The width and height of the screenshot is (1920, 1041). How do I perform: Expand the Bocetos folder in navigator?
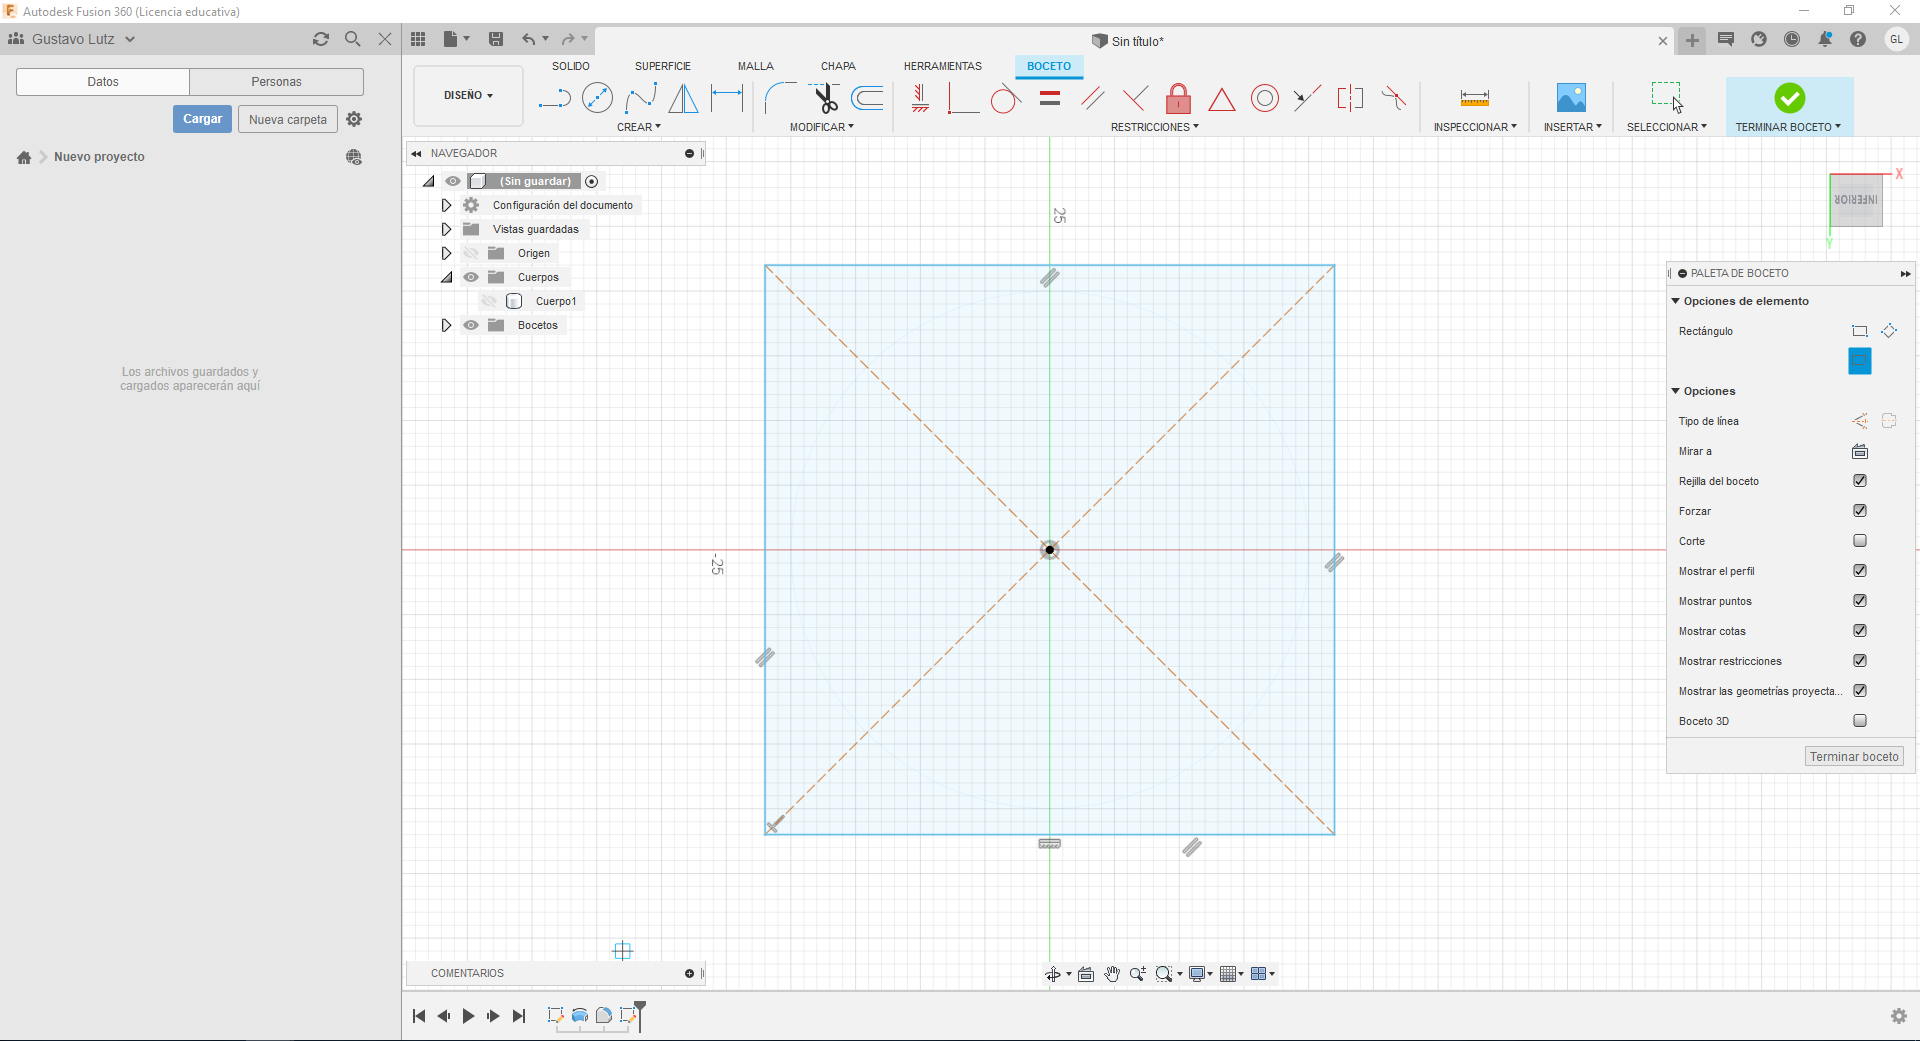(x=446, y=325)
